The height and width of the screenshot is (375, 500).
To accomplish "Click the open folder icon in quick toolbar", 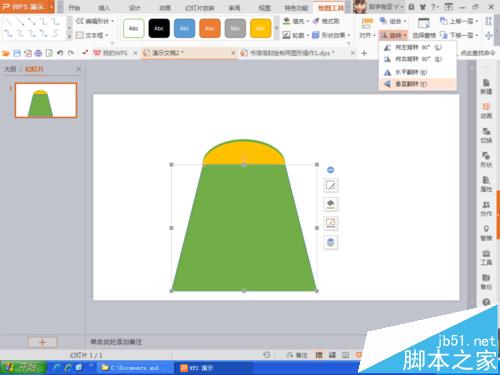I will tap(6, 53).
